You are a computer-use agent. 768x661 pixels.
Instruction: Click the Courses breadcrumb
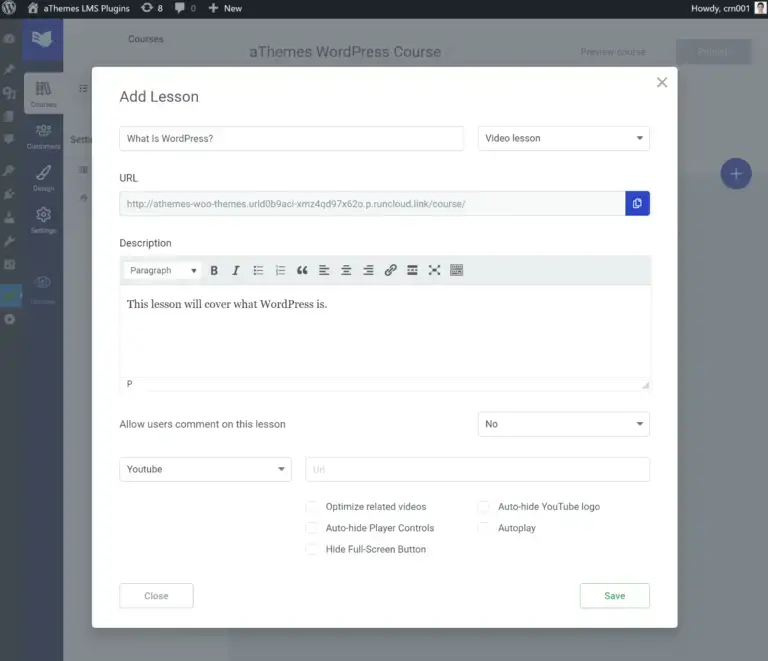click(x=145, y=39)
